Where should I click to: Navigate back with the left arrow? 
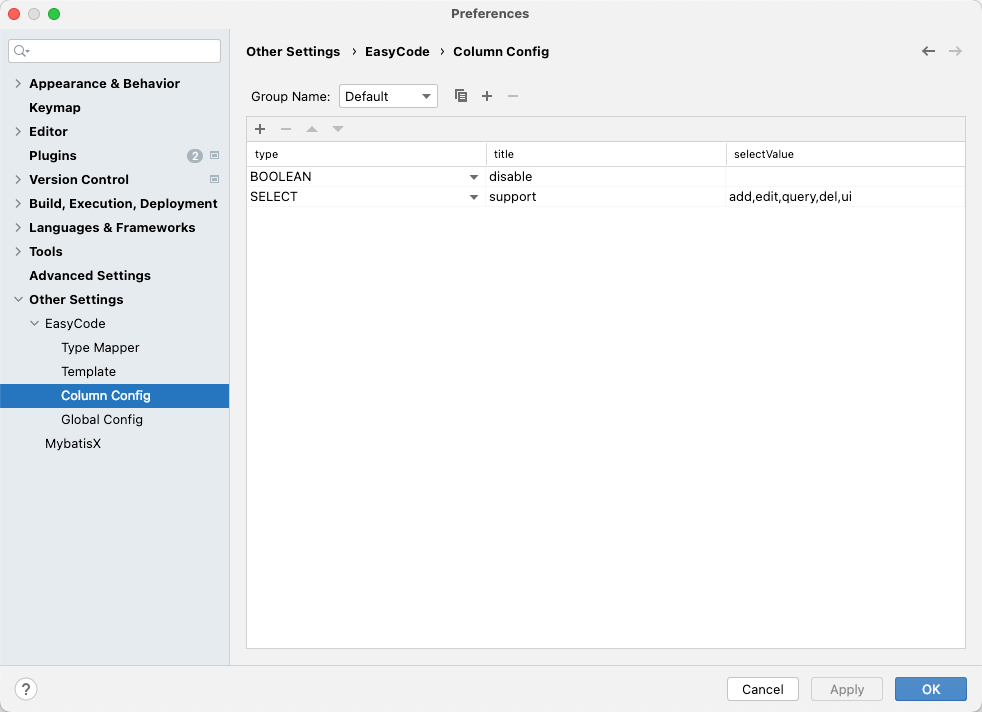click(928, 51)
